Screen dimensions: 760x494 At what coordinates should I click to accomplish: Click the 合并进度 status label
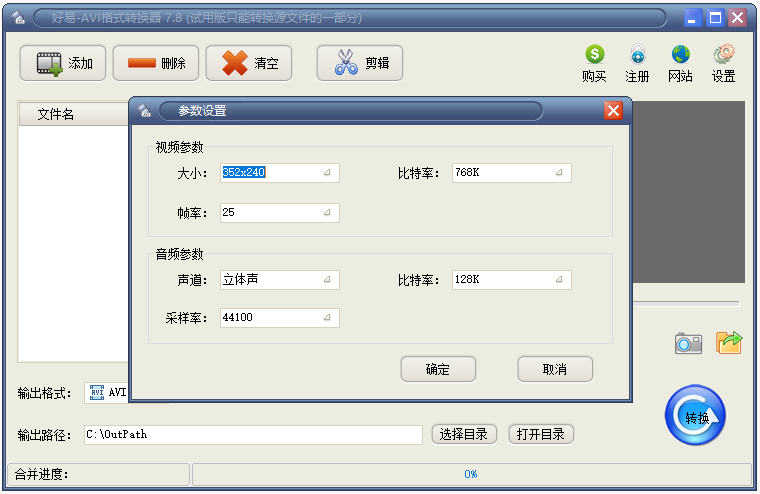(42, 474)
